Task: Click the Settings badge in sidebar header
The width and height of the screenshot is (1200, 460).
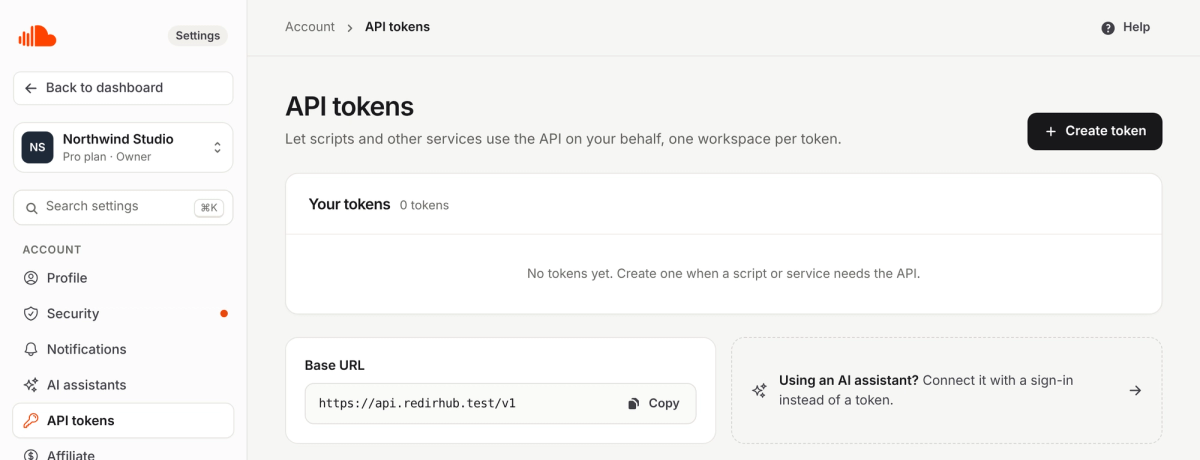Action: 198,36
